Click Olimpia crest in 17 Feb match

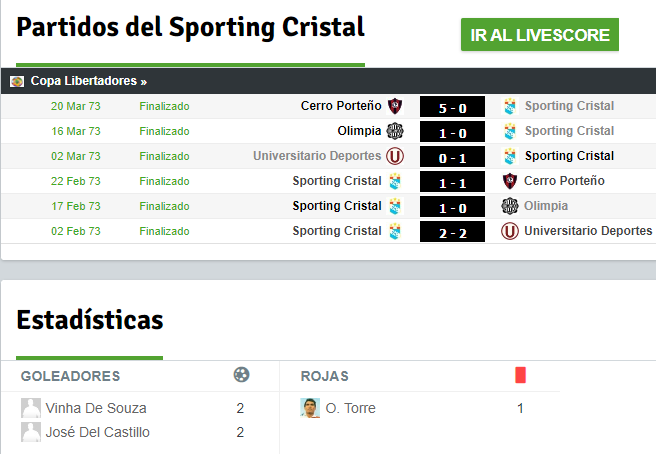click(x=510, y=206)
